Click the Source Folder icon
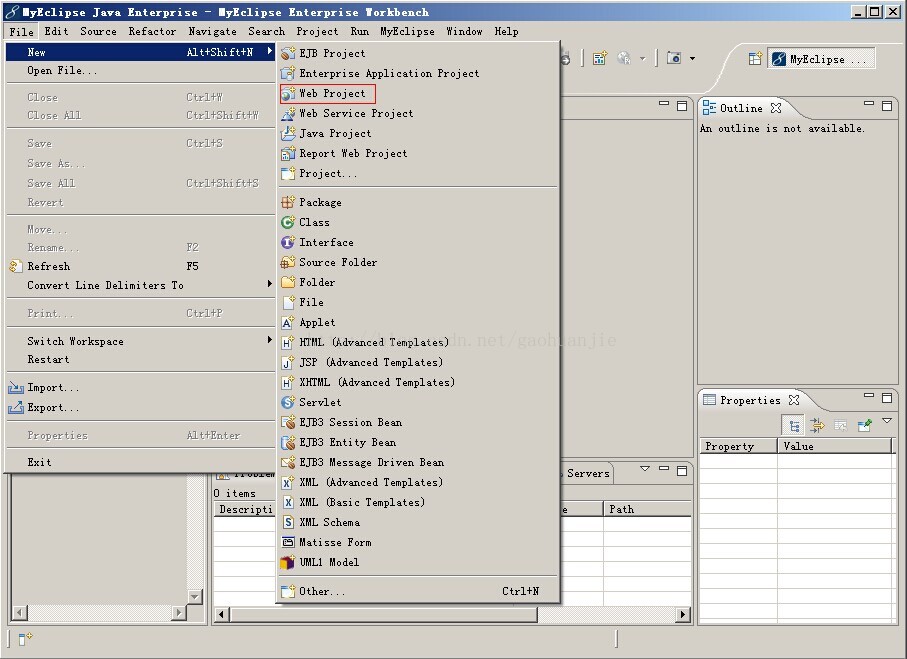Image resolution: width=907 pixels, height=659 pixels. (x=287, y=262)
